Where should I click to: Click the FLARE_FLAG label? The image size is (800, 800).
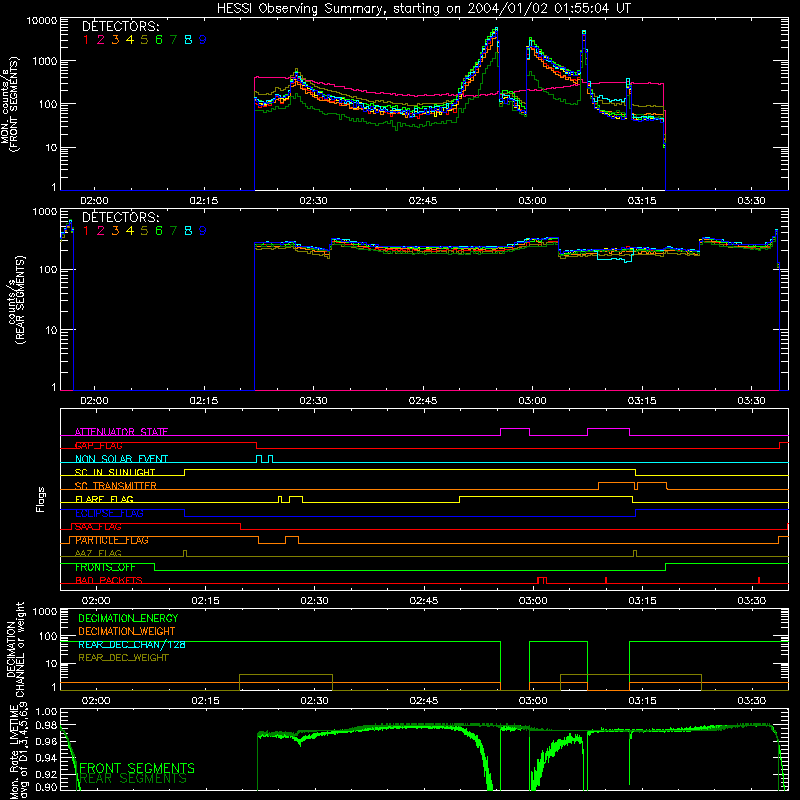click(x=104, y=499)
